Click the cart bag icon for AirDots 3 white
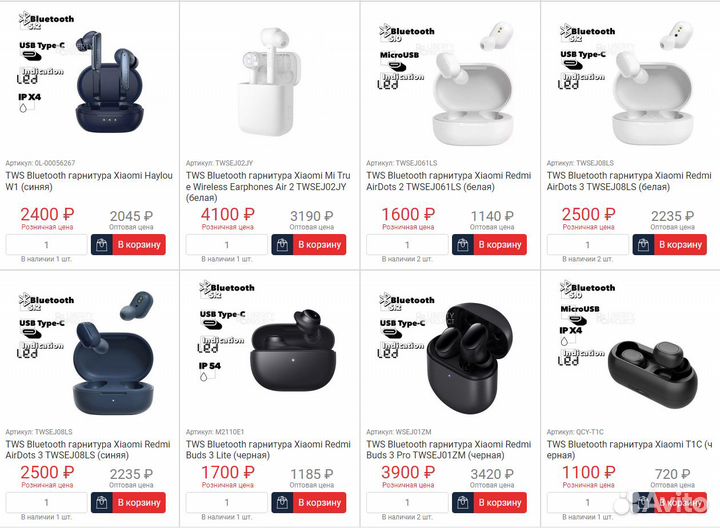This screenshot has height=528, width=720. pyautogui.click(x=643, y=245)
